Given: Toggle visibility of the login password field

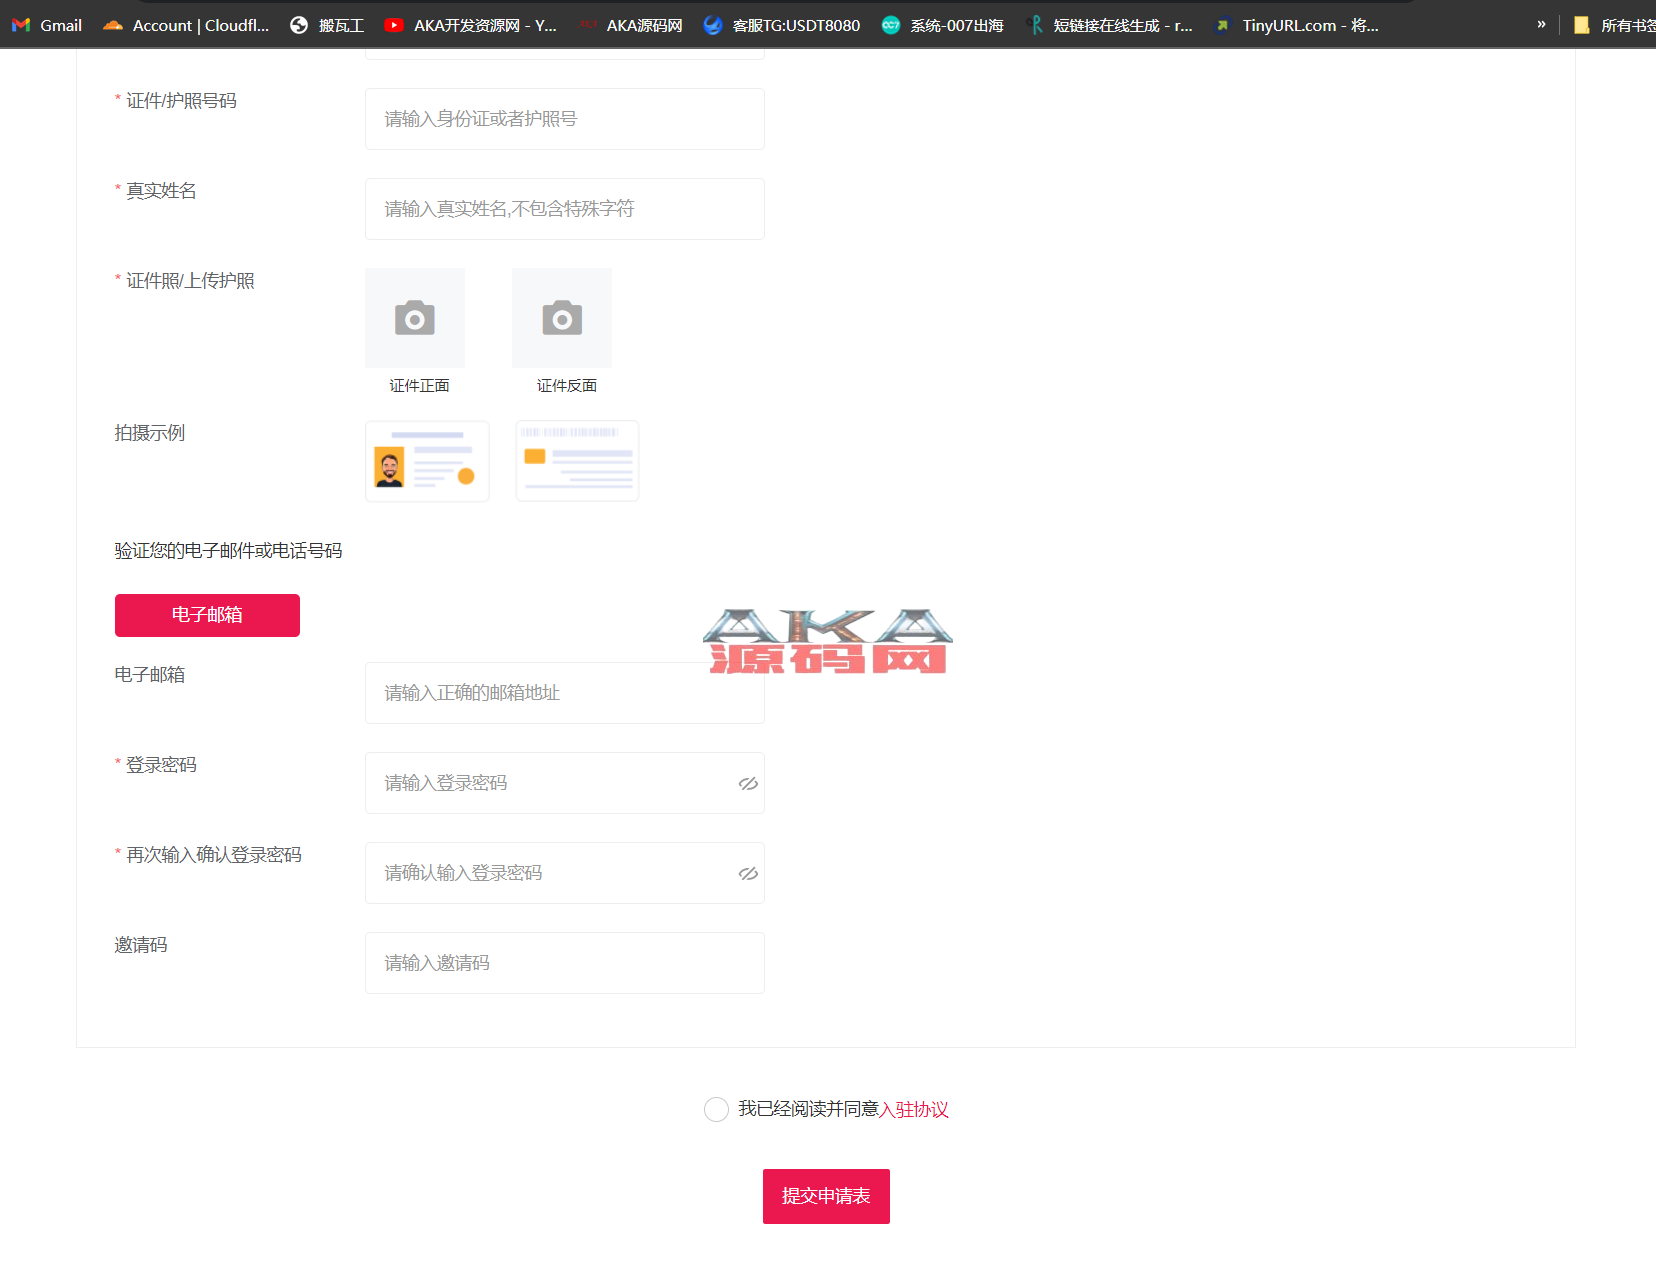Looking at the screenshot, I should click(x=748, y=783).
